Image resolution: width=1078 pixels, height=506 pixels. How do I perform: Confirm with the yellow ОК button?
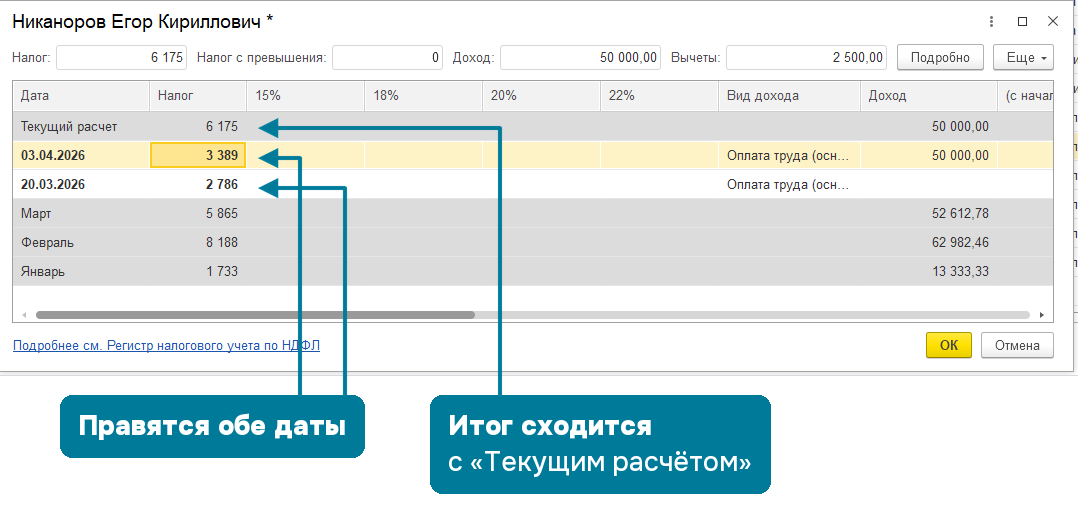point(949,346)
